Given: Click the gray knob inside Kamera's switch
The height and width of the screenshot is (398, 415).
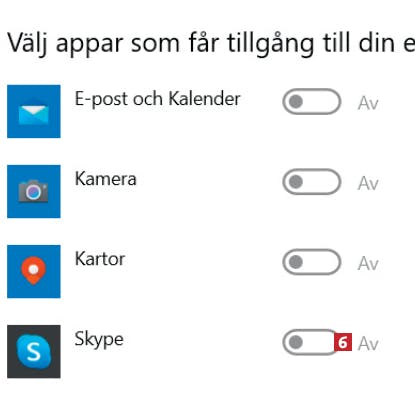Looking at the screenshot, I should tap(296, 182).
